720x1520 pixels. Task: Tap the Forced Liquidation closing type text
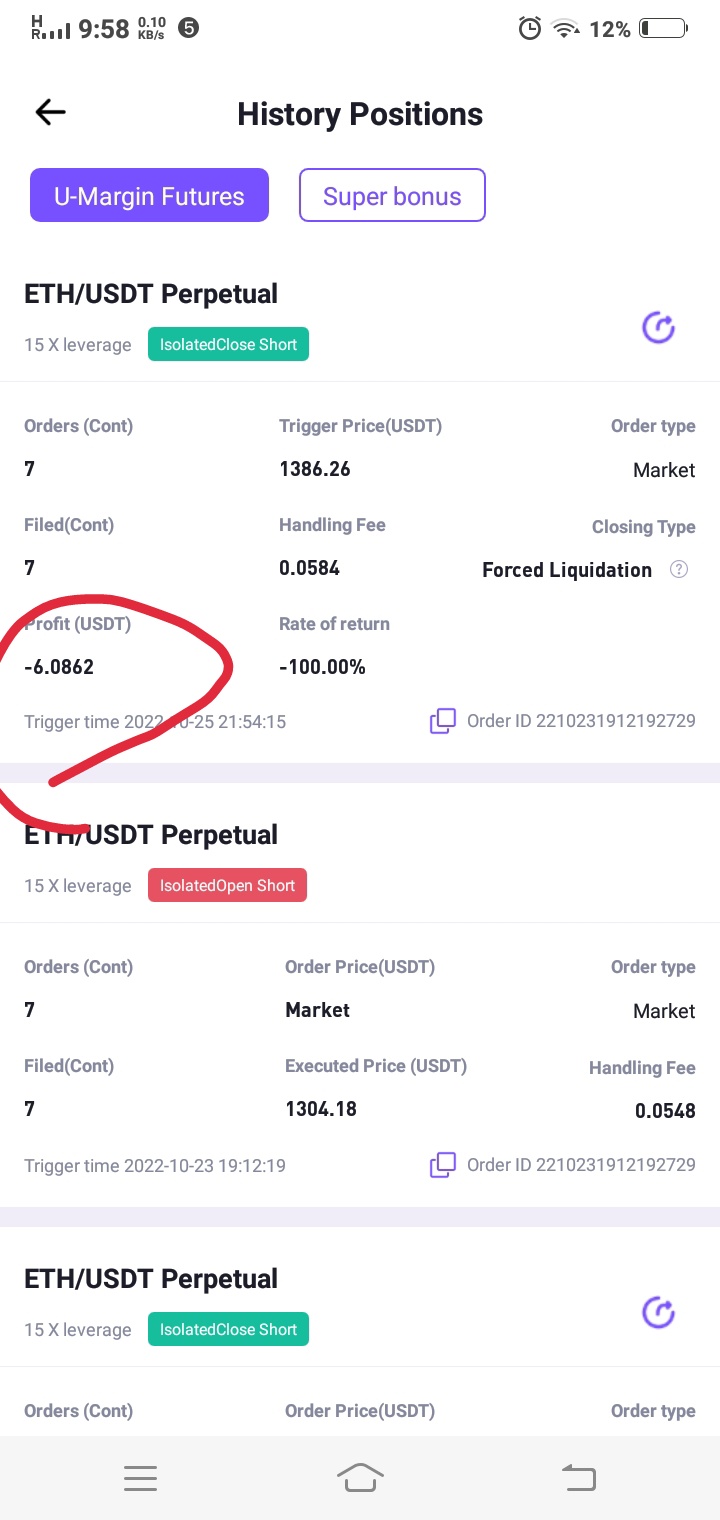click(x=567, y=570)
